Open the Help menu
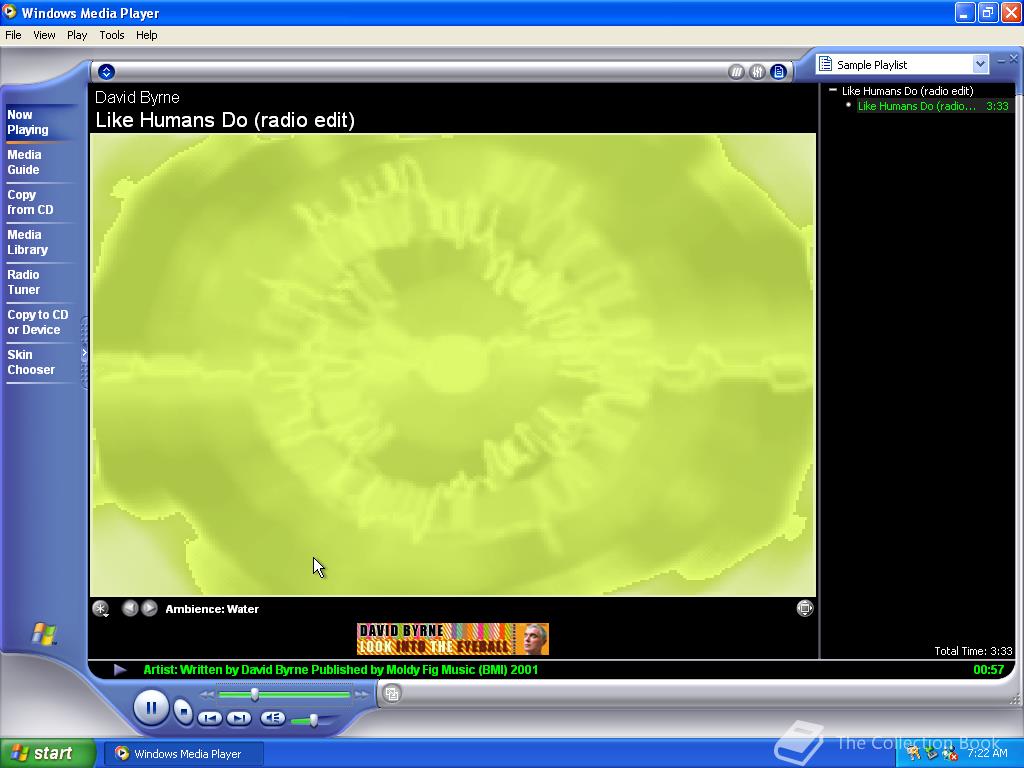The height and width of the screenshot is (768, 1024). tap(146, 35)
